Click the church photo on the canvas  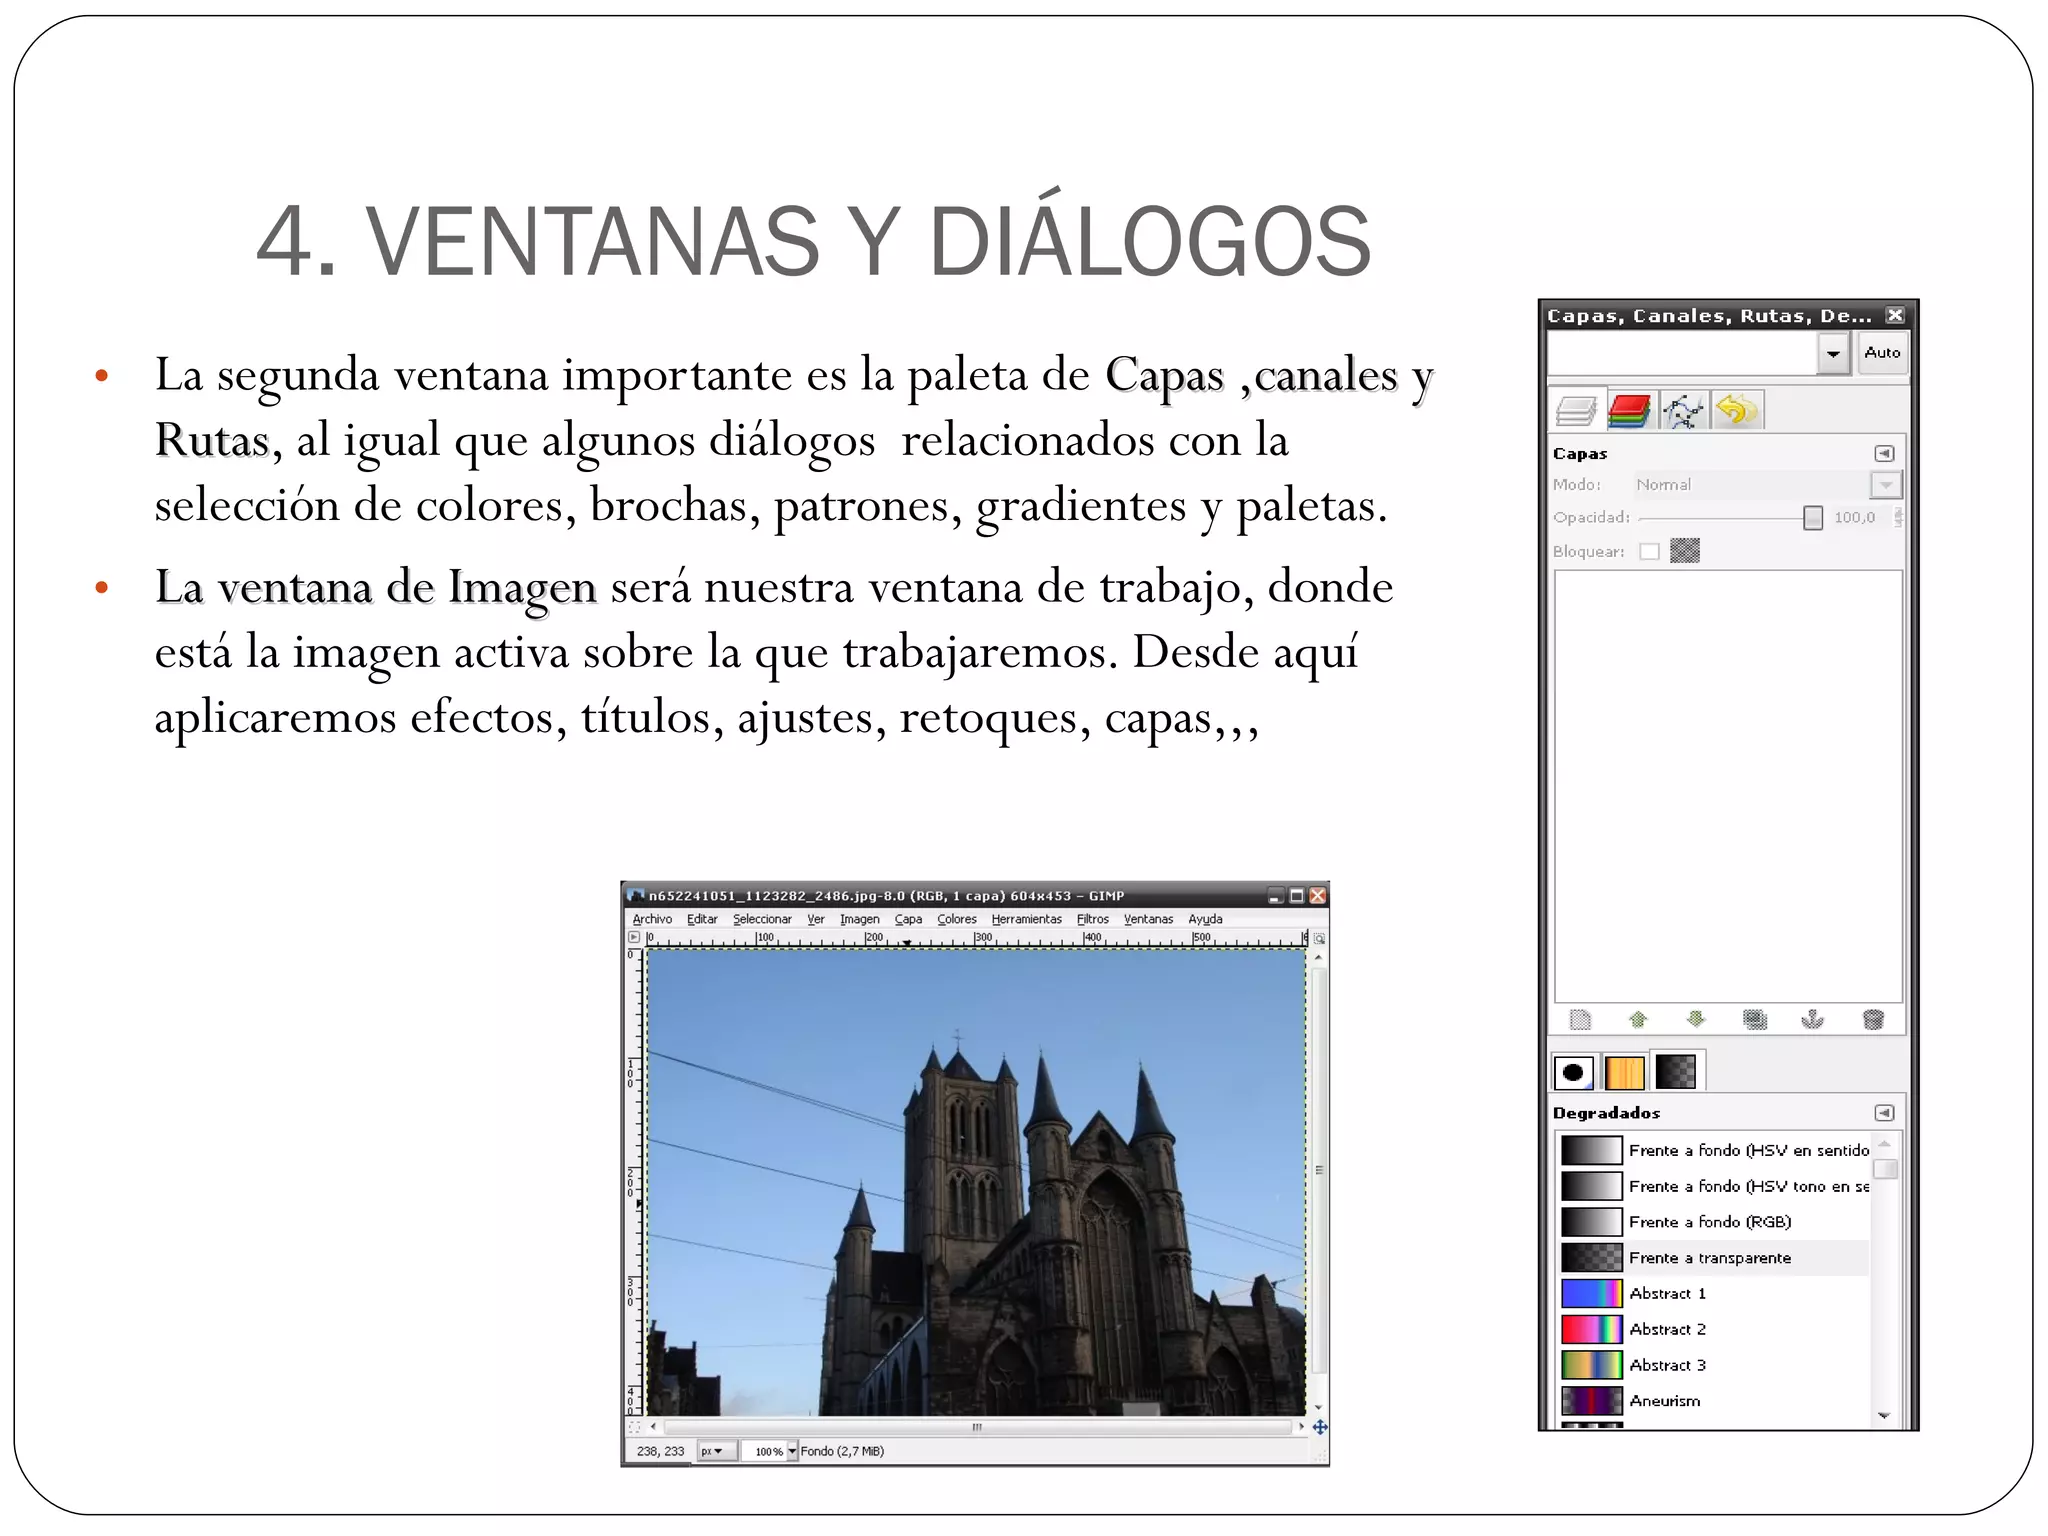coord(976,1182)
